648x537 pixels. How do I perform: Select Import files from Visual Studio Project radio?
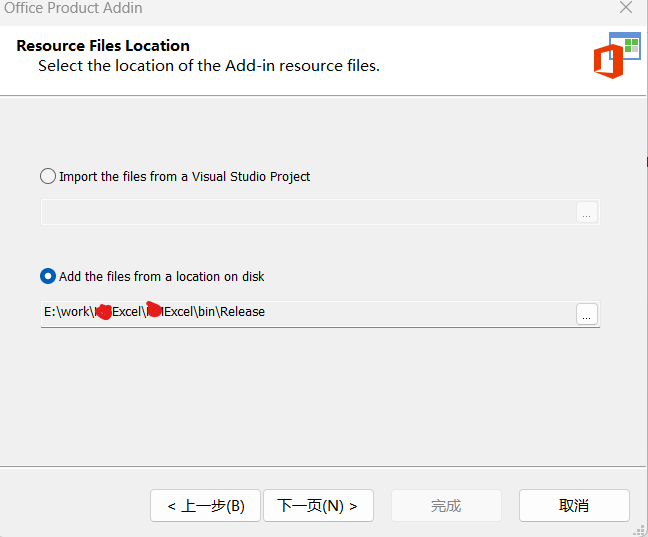(48, 176)
